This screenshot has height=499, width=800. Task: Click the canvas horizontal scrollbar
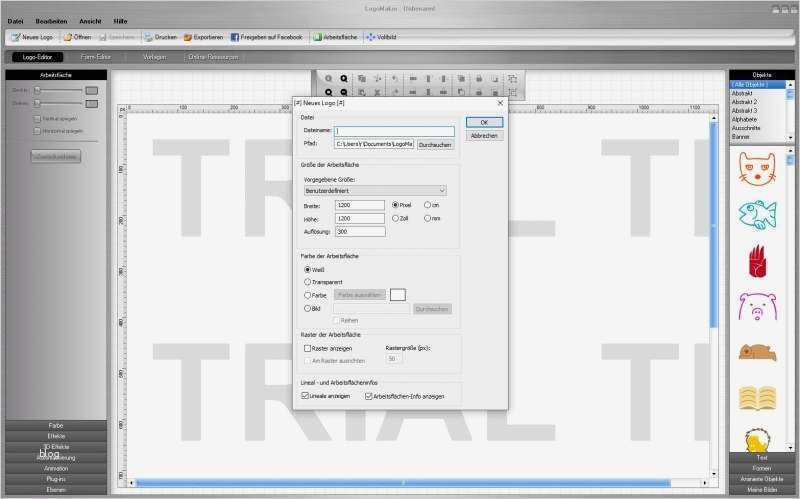click(x=403, y=483)
